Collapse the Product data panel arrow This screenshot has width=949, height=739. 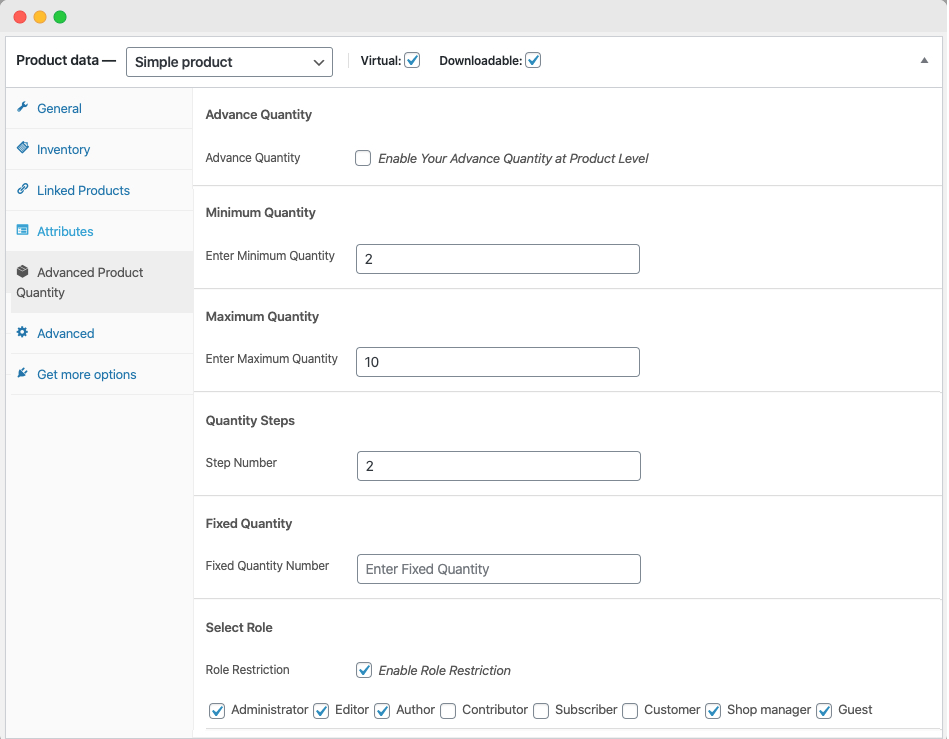coord(924,61)
